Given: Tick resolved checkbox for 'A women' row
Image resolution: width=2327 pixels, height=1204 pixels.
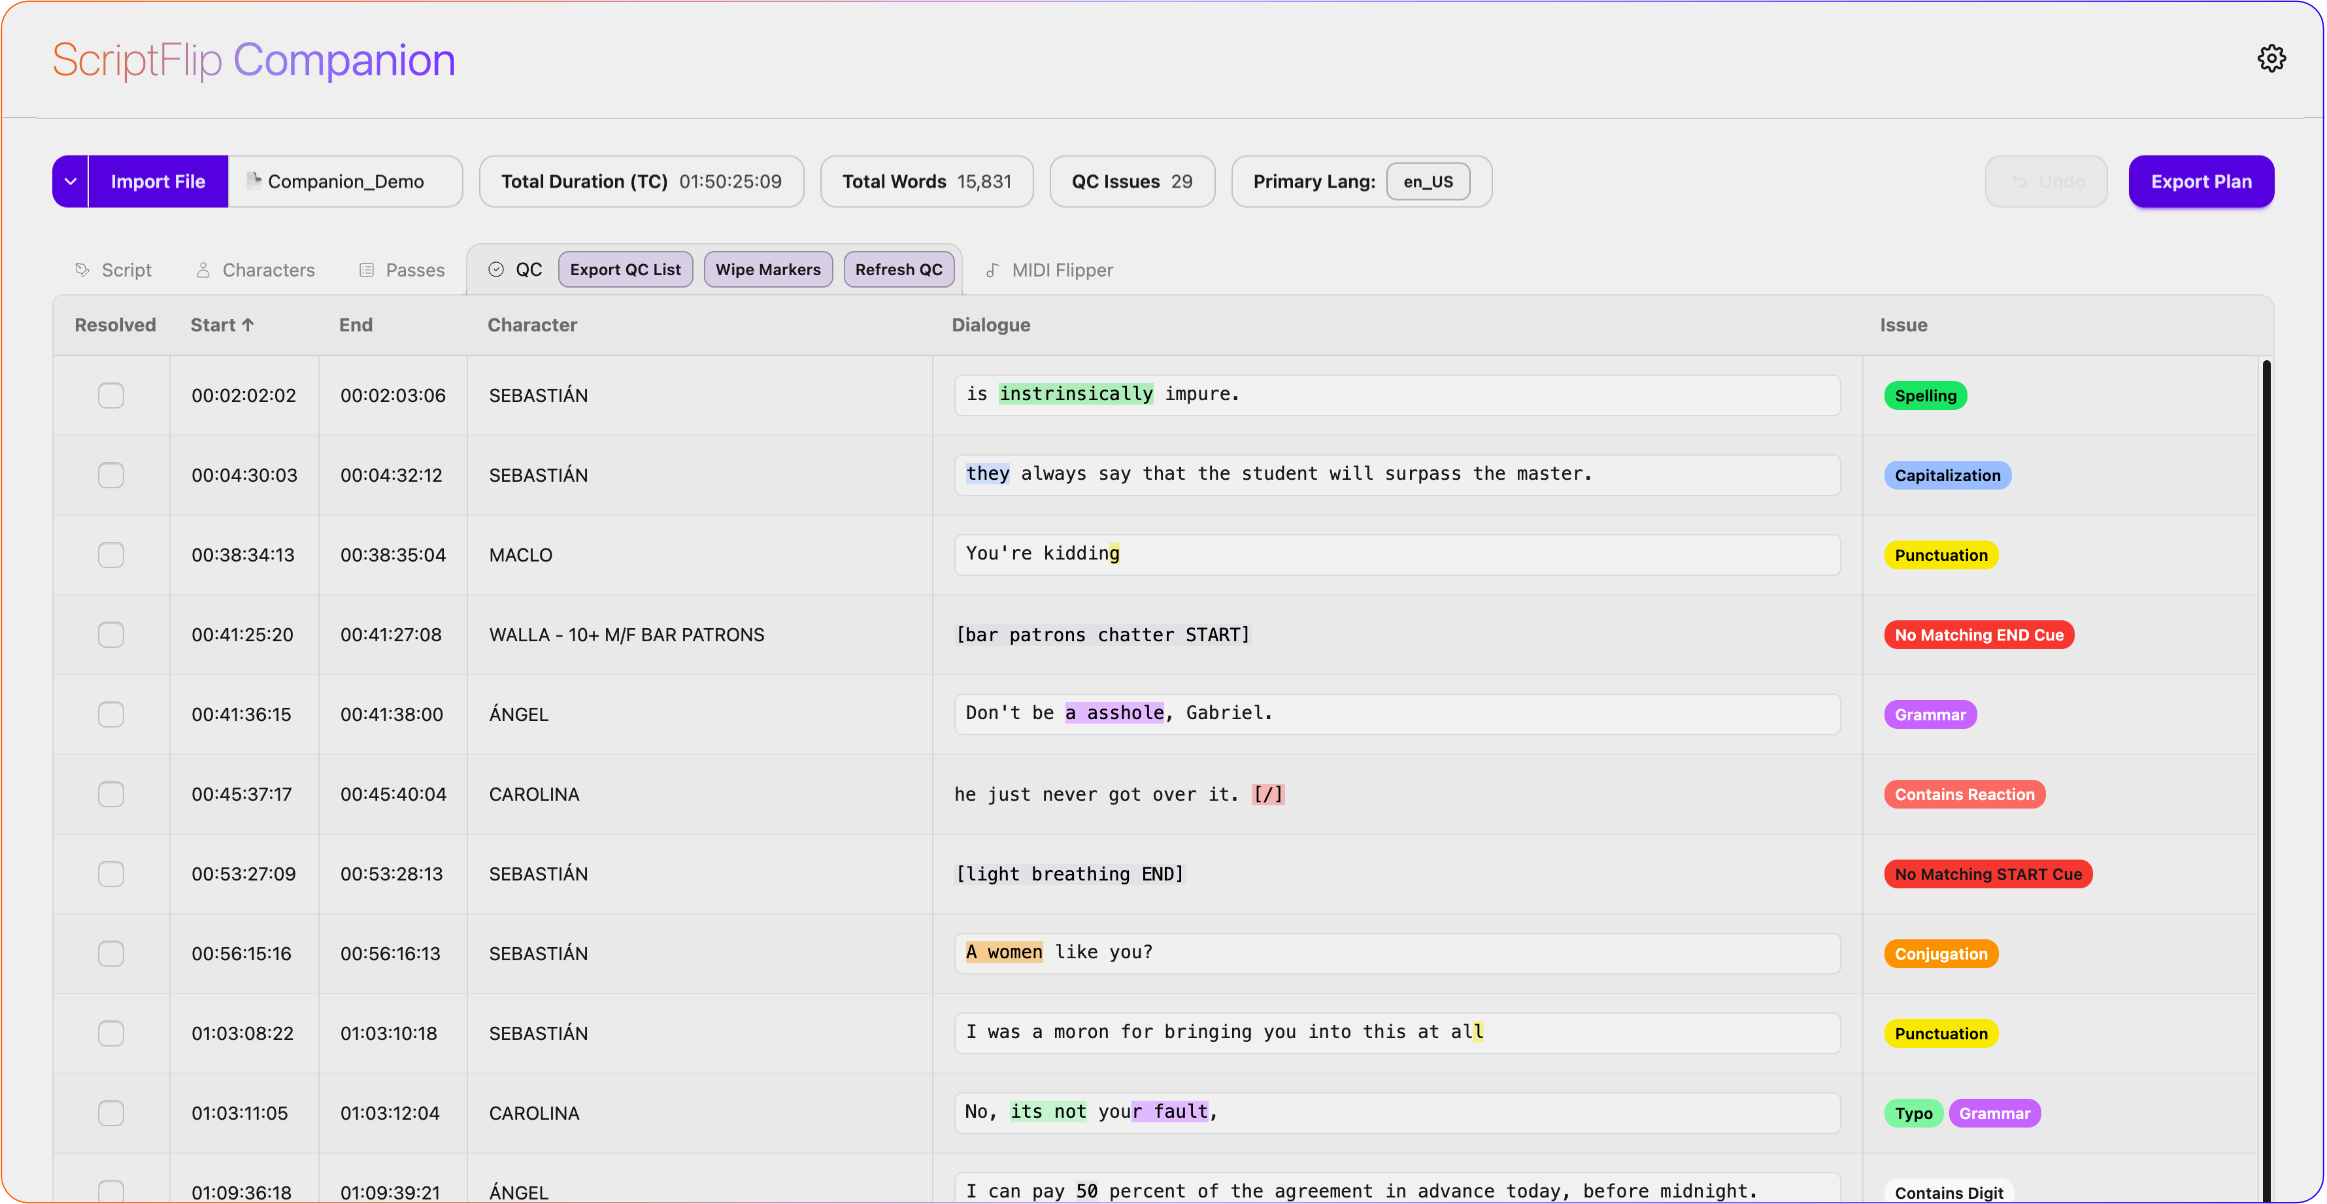Looking at the screenshot, I should 111,954.
